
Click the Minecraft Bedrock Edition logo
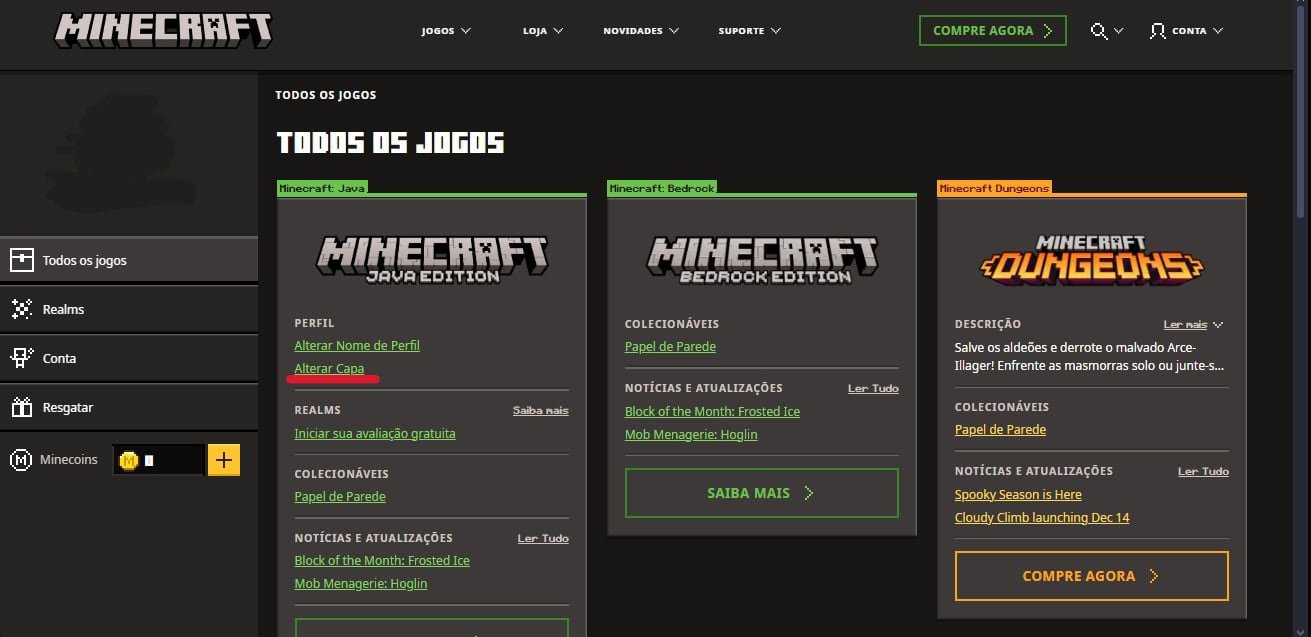pos(762,260)
